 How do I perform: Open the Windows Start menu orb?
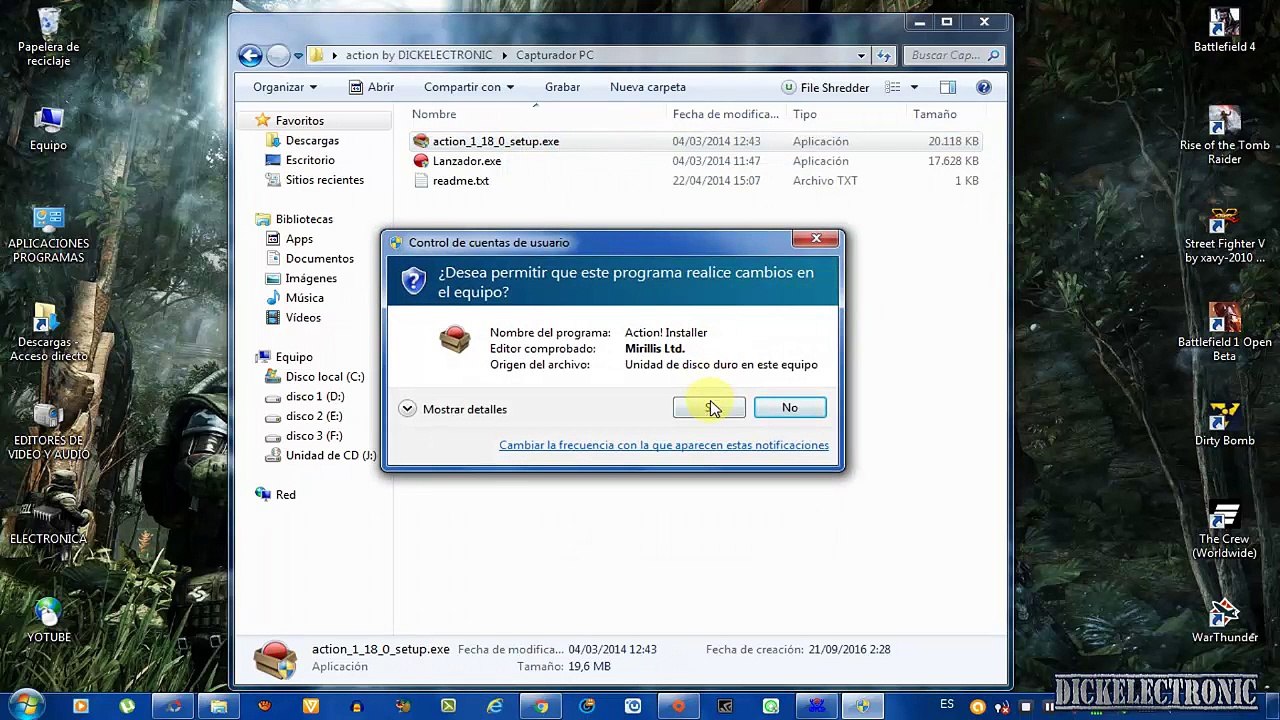click(x=27, y=704)
